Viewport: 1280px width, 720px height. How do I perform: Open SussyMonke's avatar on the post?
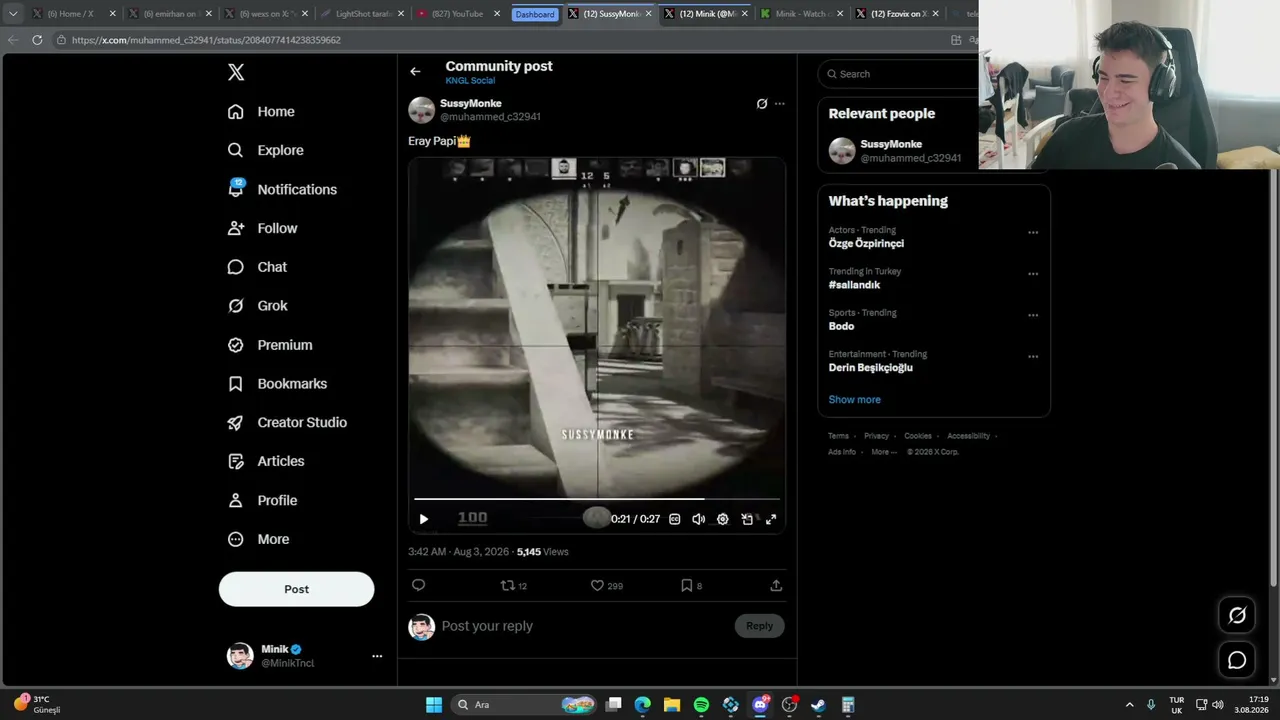pos(421,110)
